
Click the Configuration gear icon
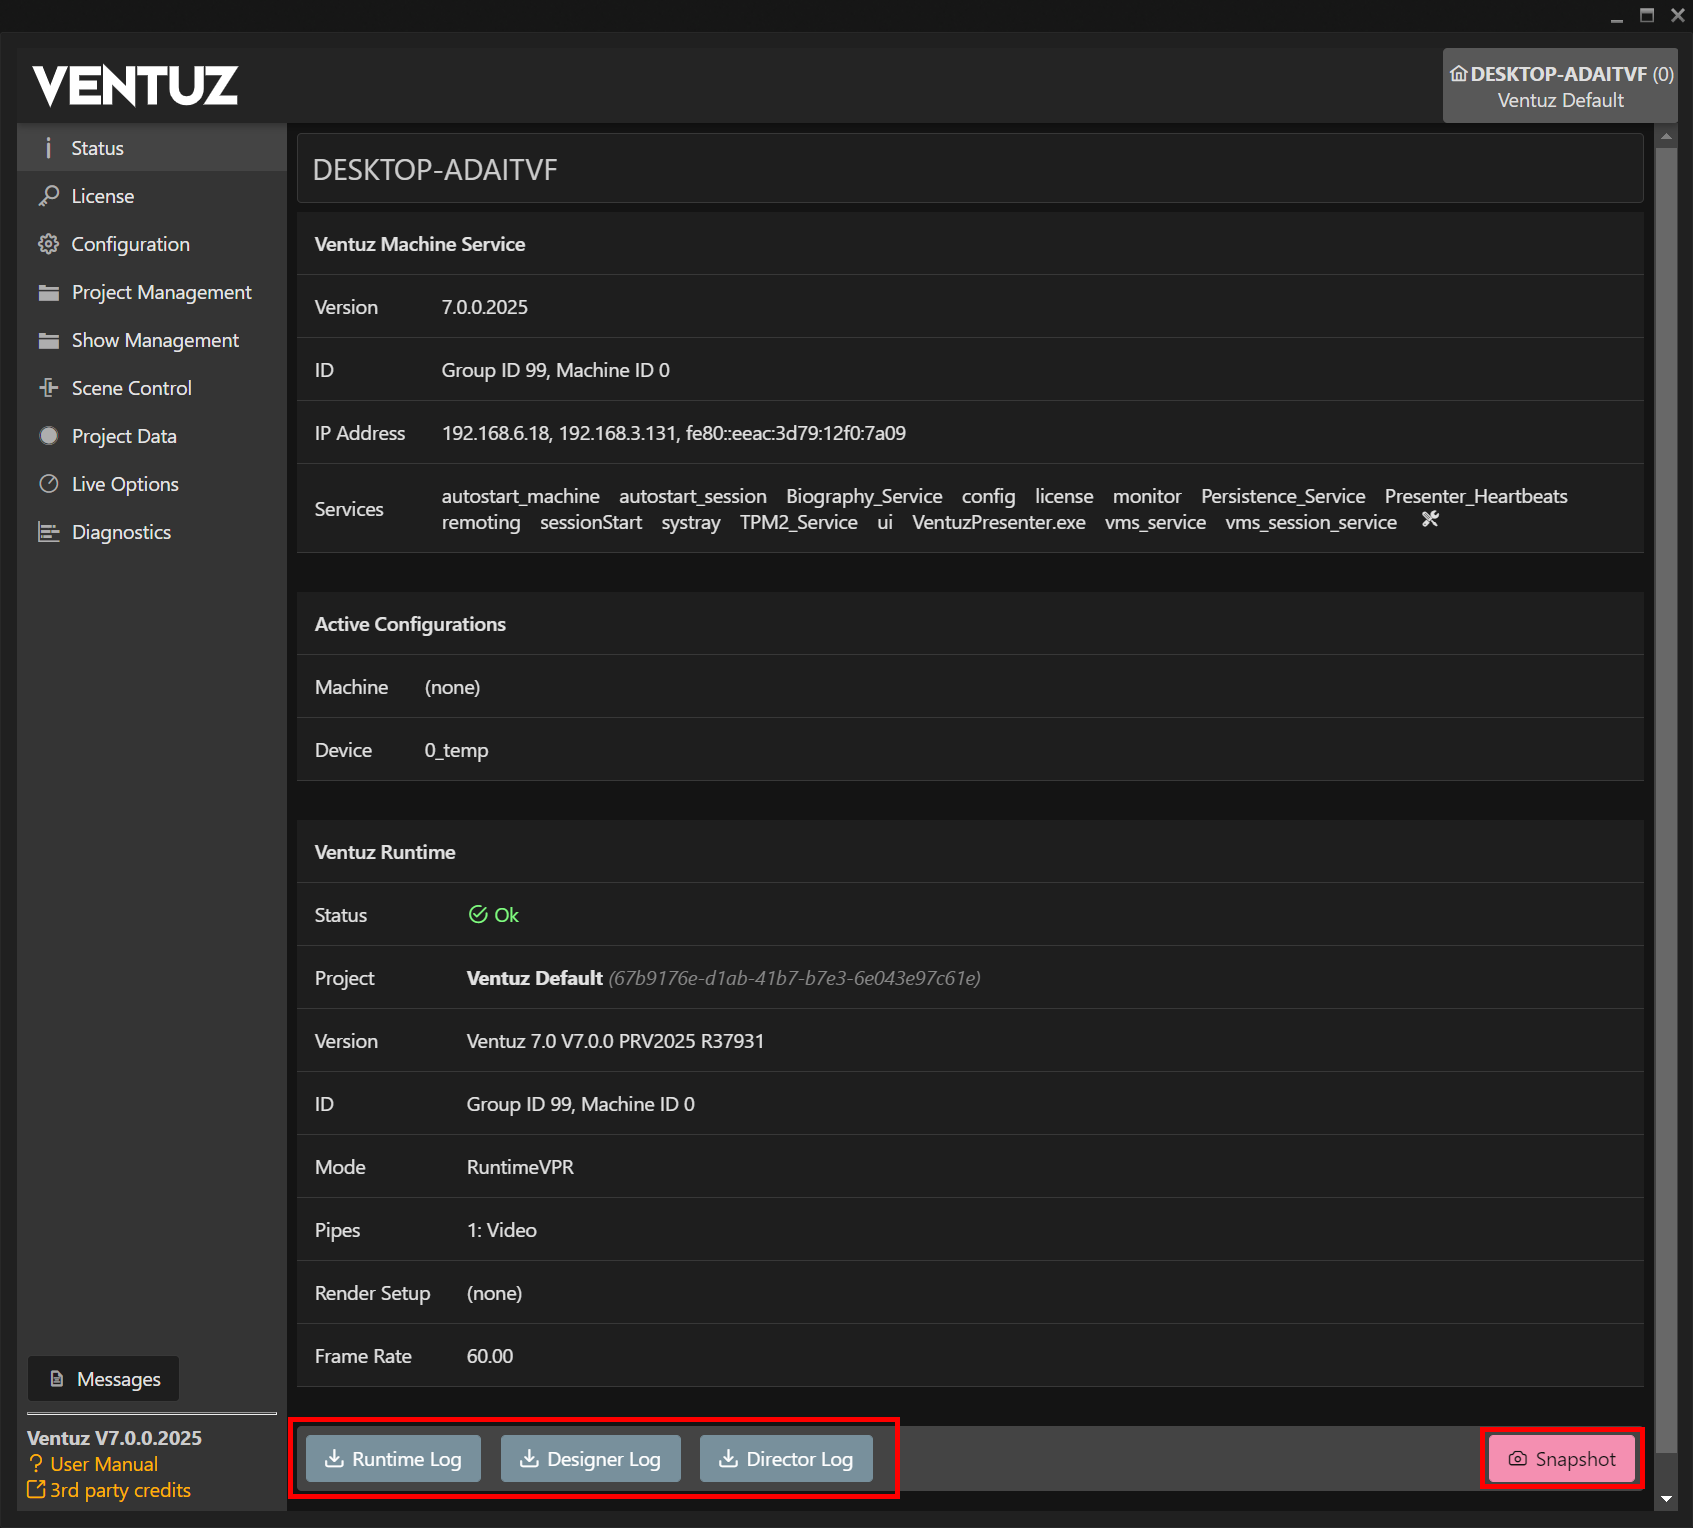(x=48, y=244)
